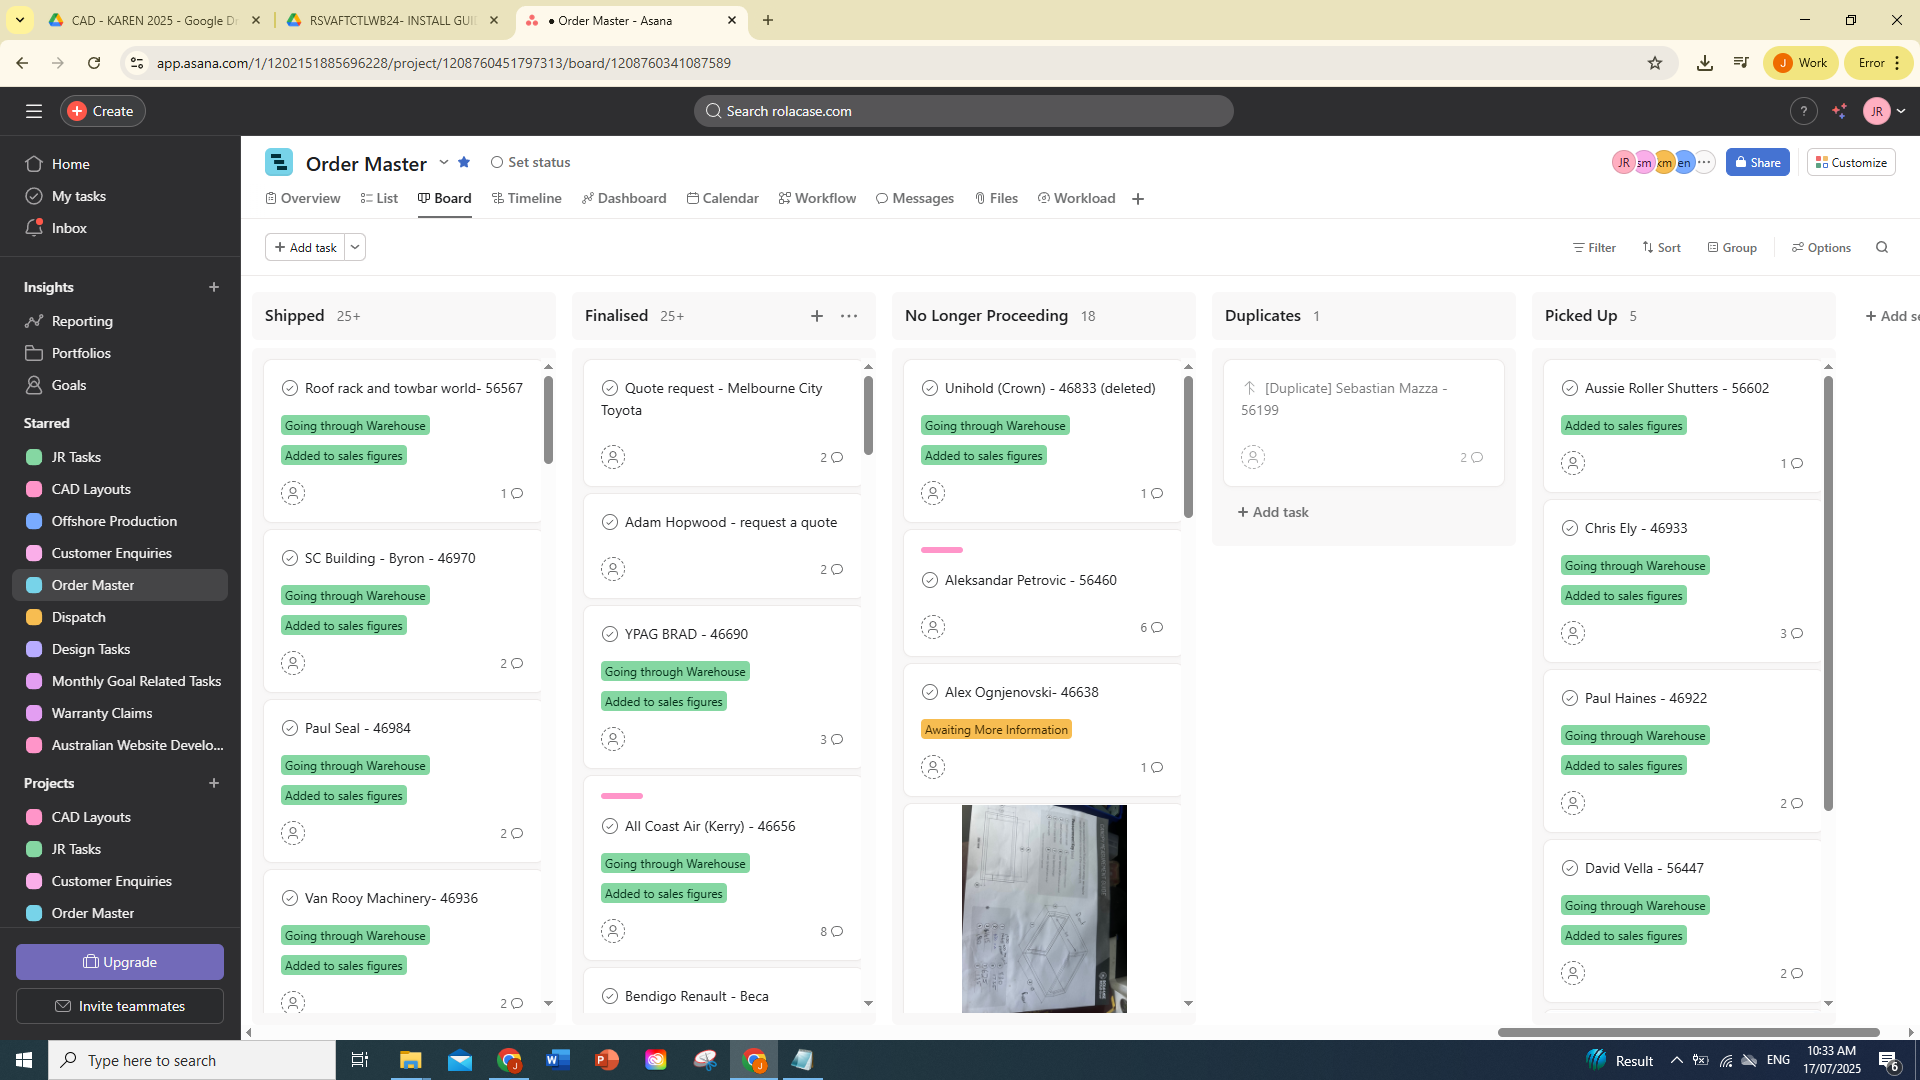The height and width of the screenshot is (1080, 1920).
Task: Click the favorite star next to Order Master
Action: [464, 162]
